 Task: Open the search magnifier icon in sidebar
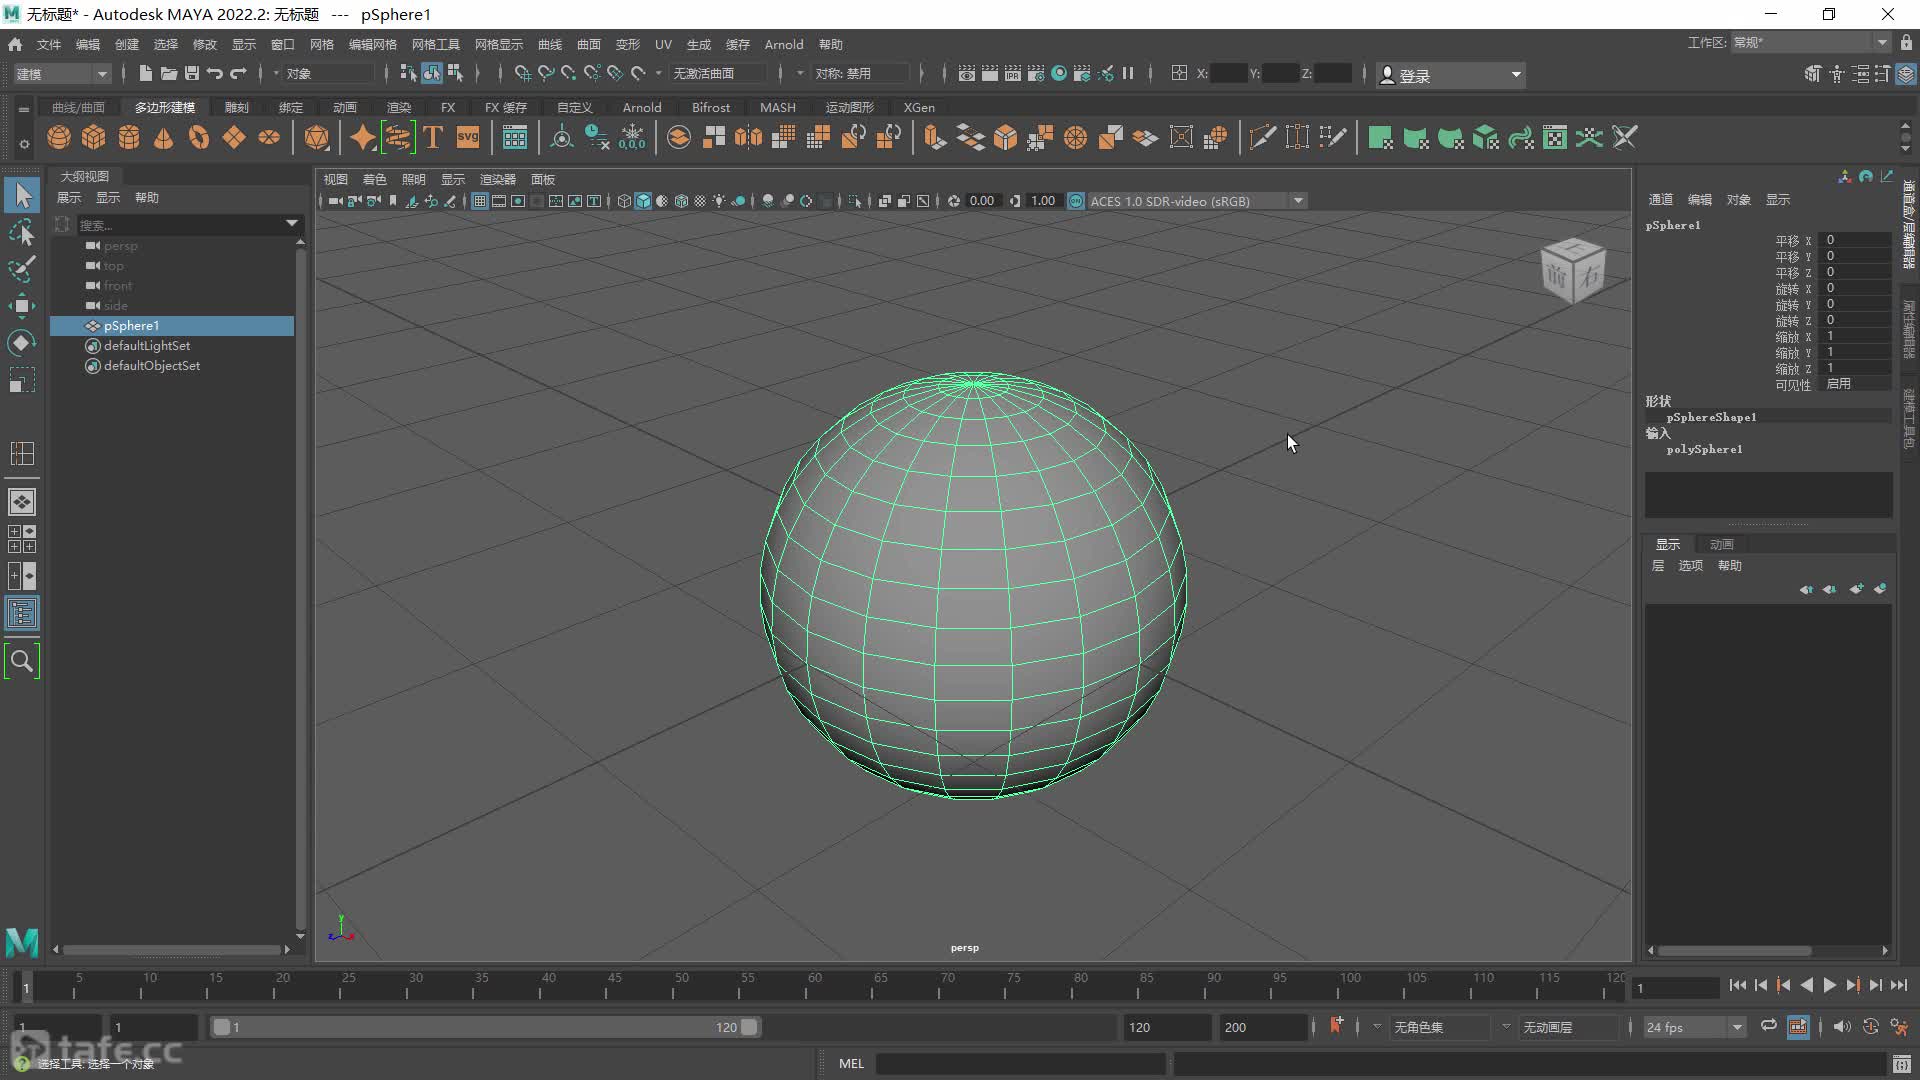pyautogui.click(x=22, y=661)
